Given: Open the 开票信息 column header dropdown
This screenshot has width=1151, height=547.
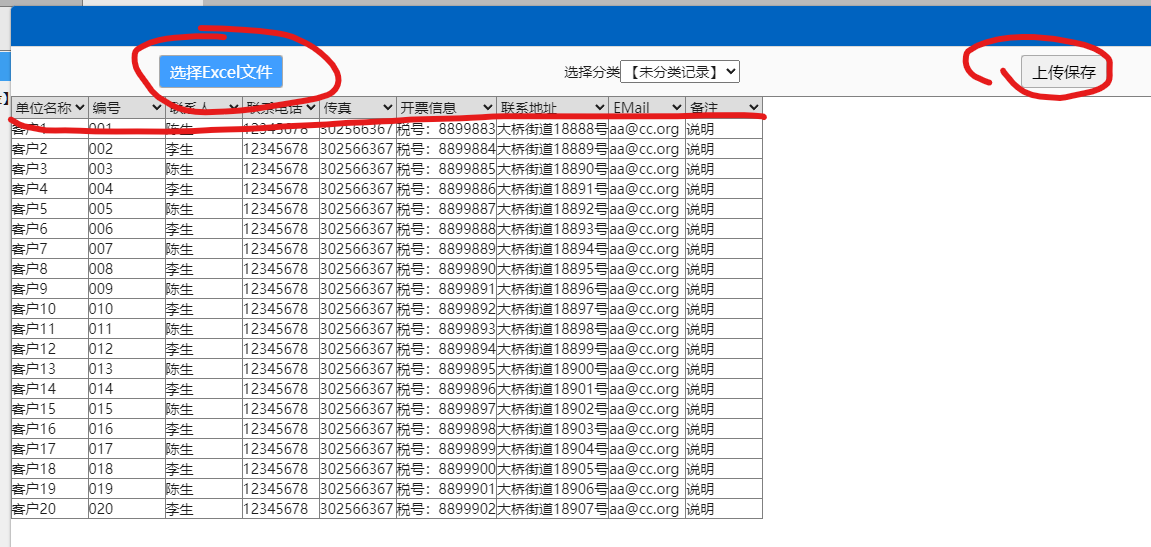Looking at the screenshot, I should click(446, 107).
